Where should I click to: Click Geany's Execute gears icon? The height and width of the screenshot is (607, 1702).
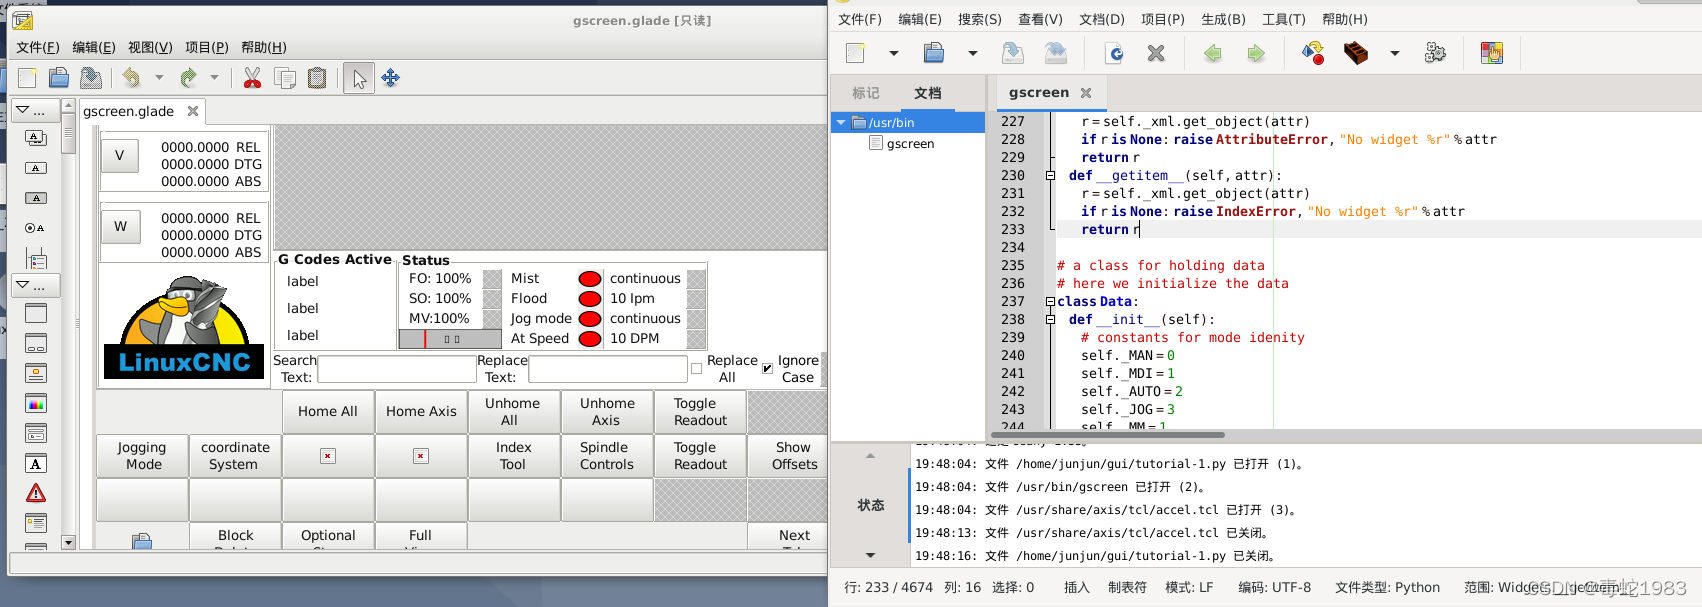click(x=1435, y=53)
